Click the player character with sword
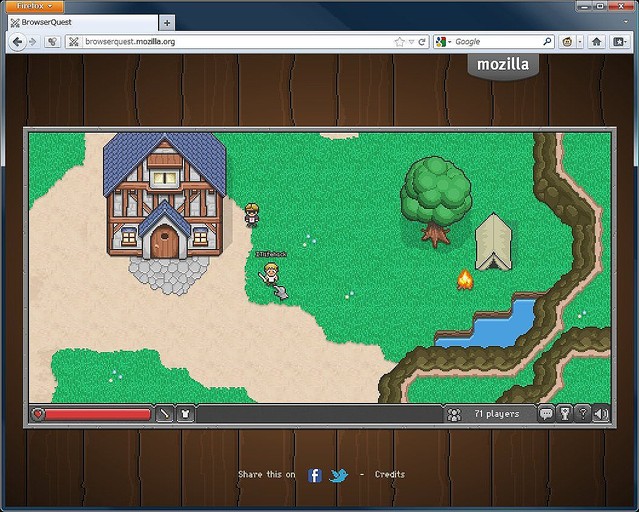The image size is (639, 512). tap(270, 274)
